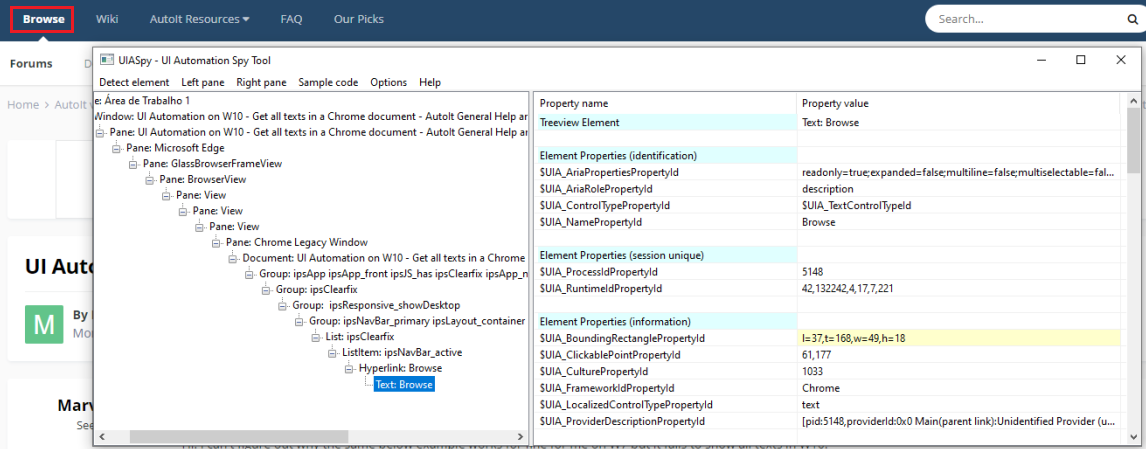Select the $UIA_BoundingRectanglePropertyId row
This screenshot has height=449, width=1146.
click(x=827, y=339)
